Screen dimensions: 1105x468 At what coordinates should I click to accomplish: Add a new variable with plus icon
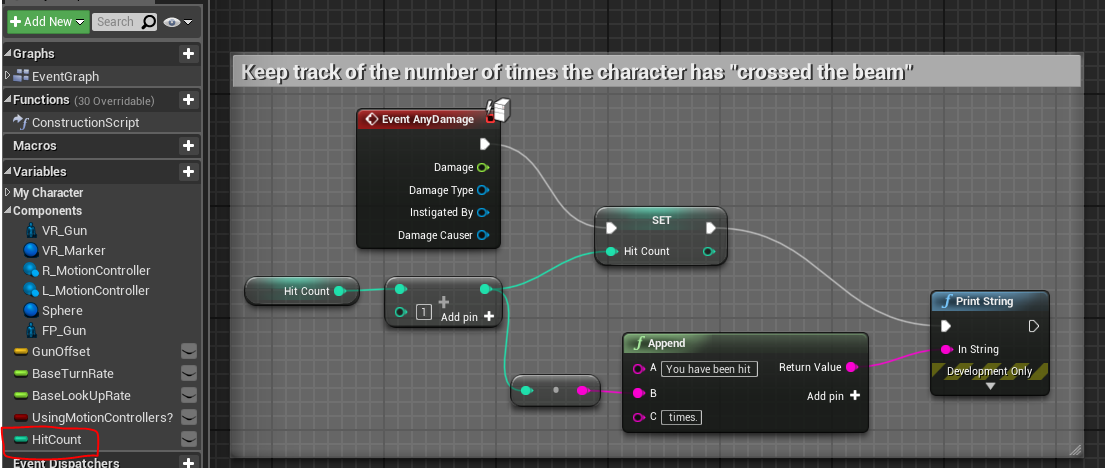click(x=187, y=172)
